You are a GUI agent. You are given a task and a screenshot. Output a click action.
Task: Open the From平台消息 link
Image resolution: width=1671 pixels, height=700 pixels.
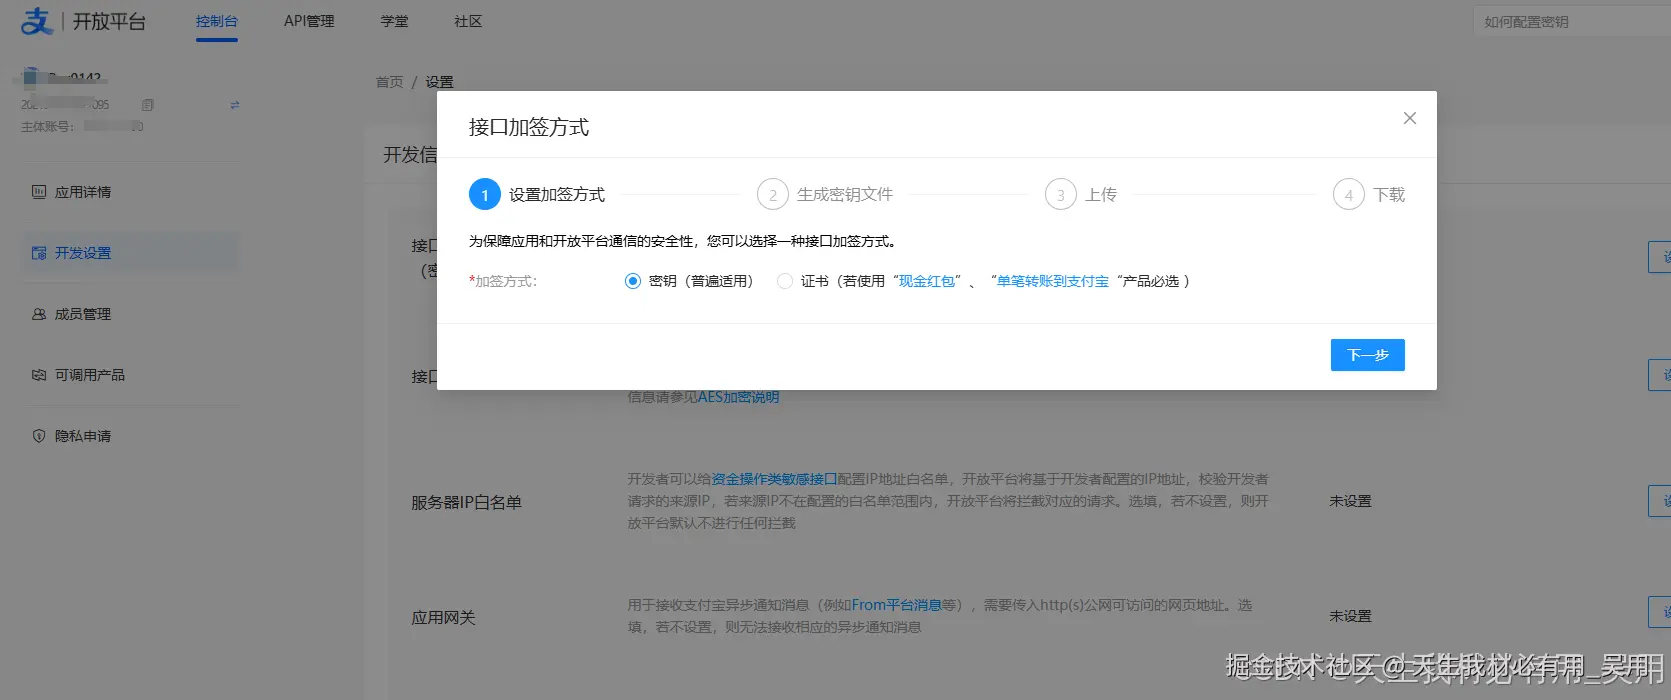897,605
